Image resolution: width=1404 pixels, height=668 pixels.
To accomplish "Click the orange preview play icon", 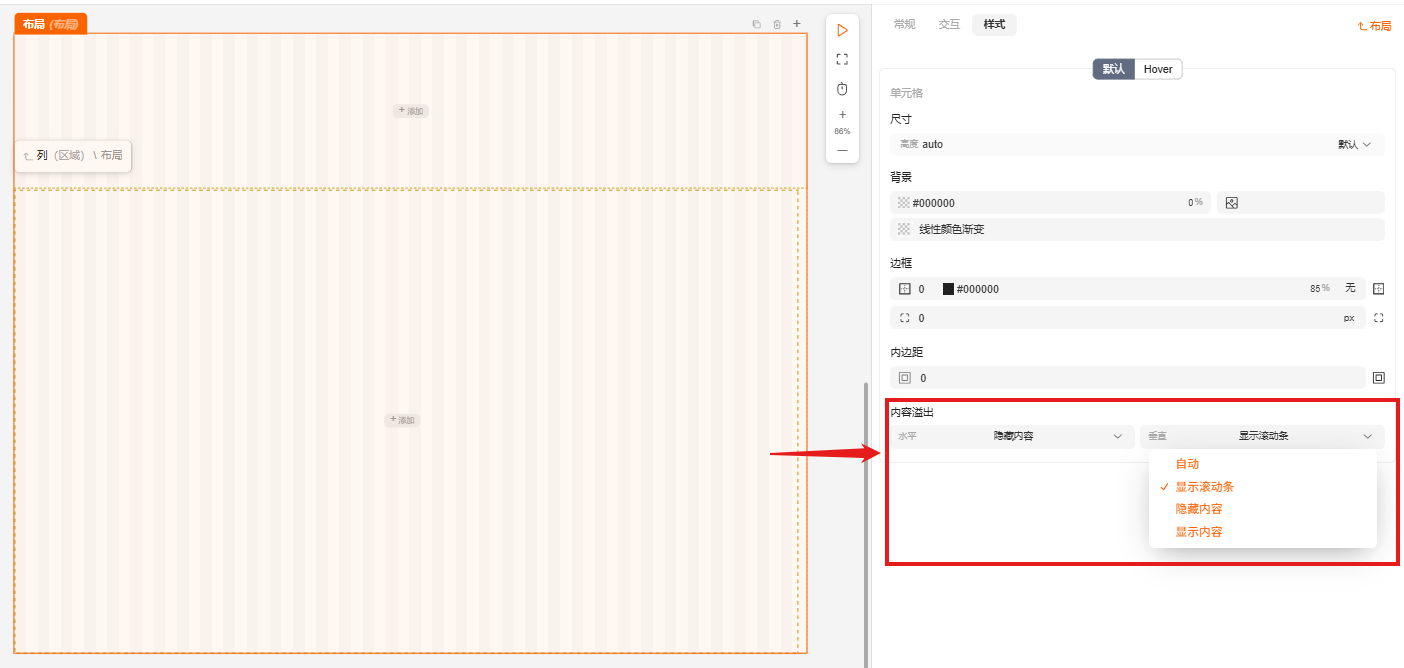I will [842, 31].
